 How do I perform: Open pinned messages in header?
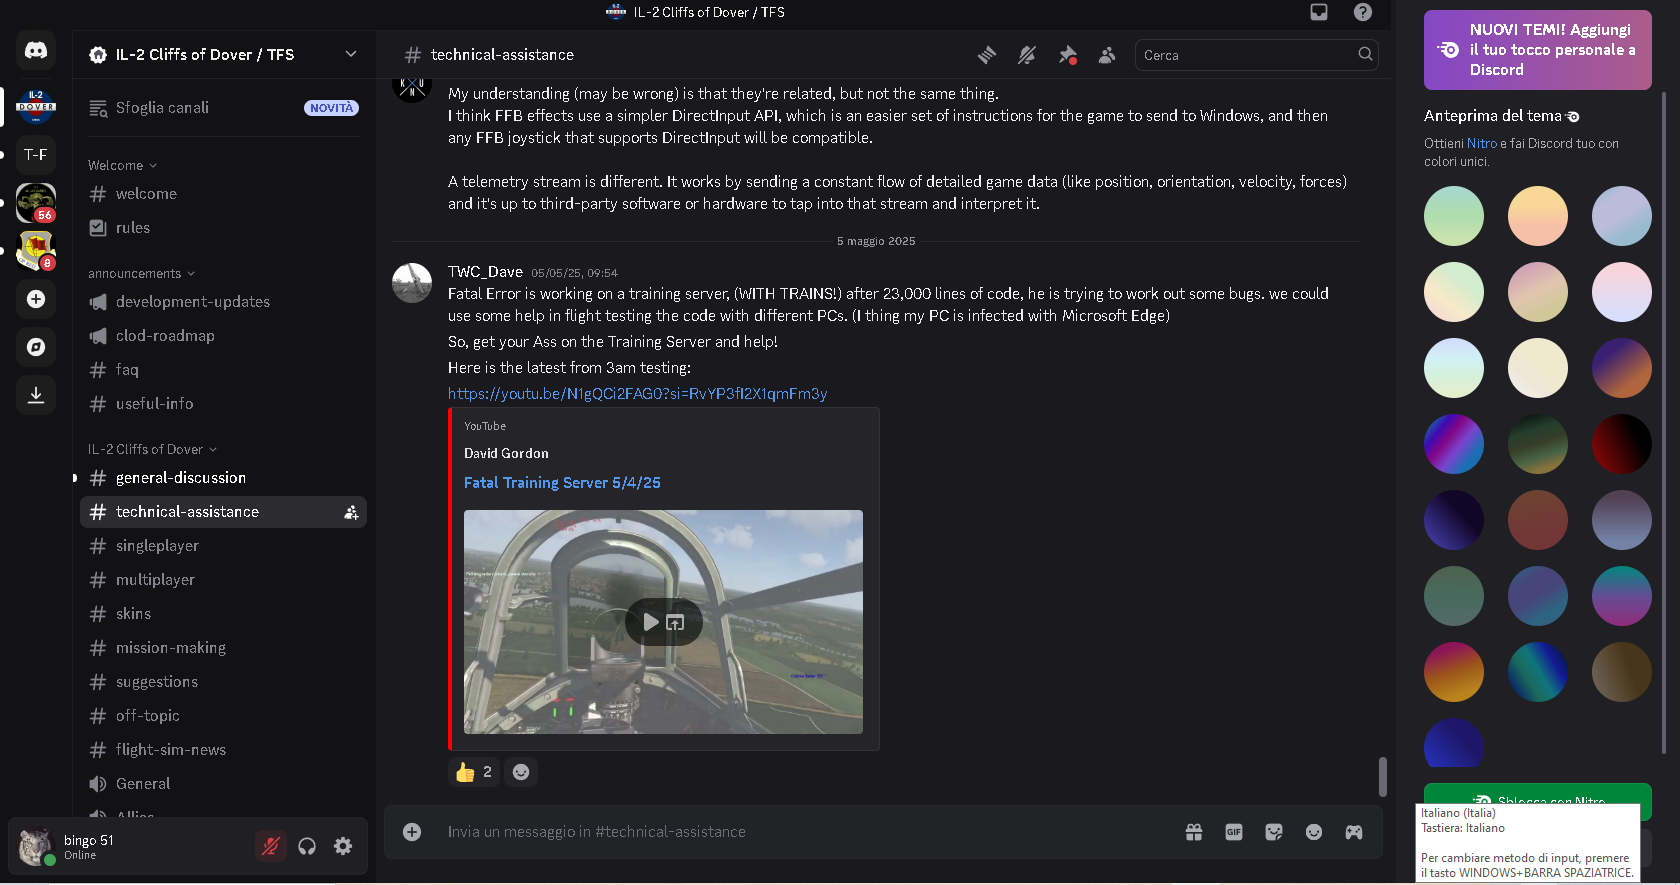coord(1067,55)
